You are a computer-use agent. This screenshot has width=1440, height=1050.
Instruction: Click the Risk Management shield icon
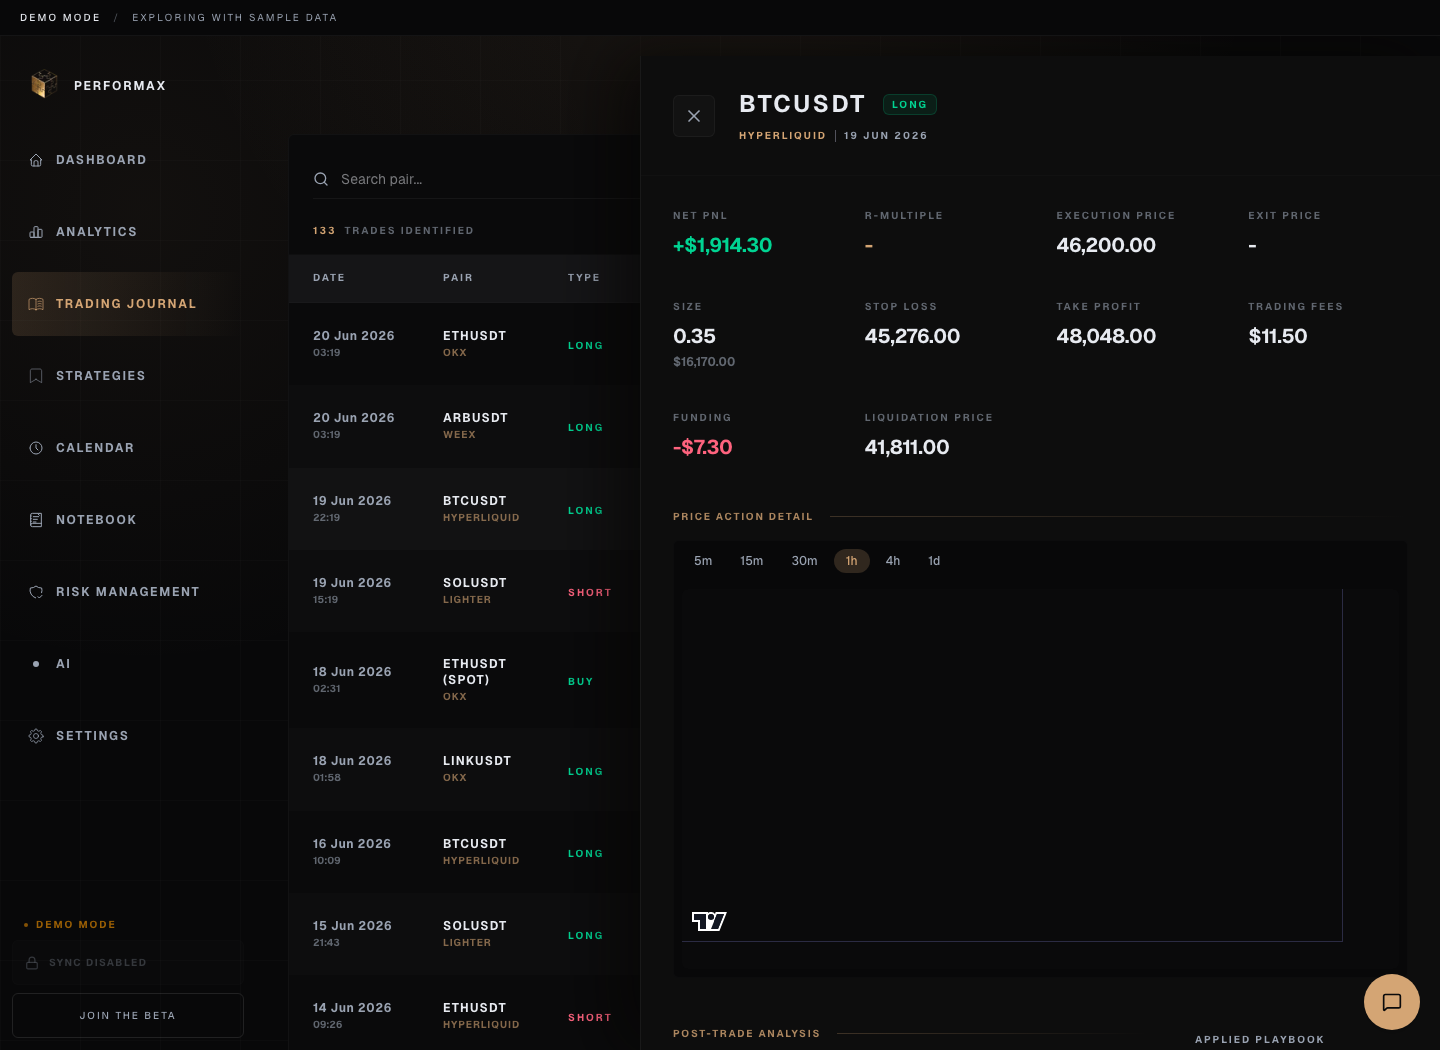click(x=36, y=592)
